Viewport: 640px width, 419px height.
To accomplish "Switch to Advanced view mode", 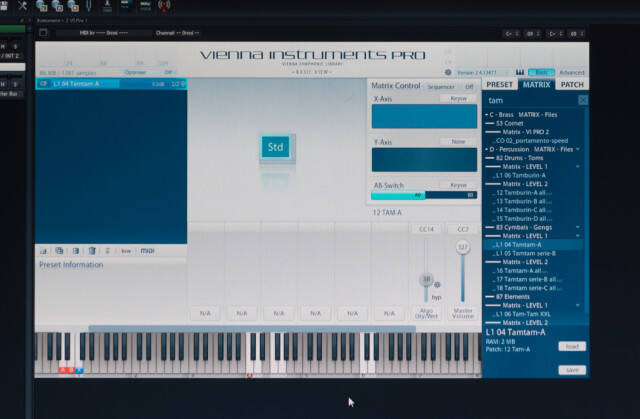I will click(572, 73).
